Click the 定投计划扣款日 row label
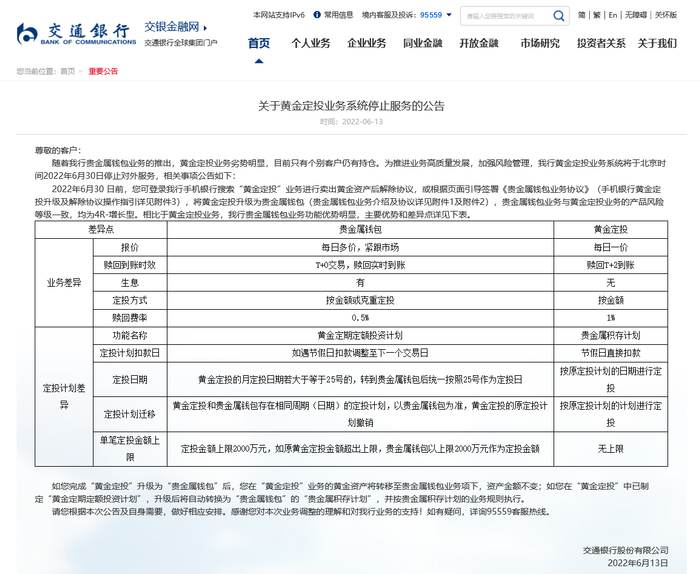Viewport: 700px width, 574px height. pos(130,353)
